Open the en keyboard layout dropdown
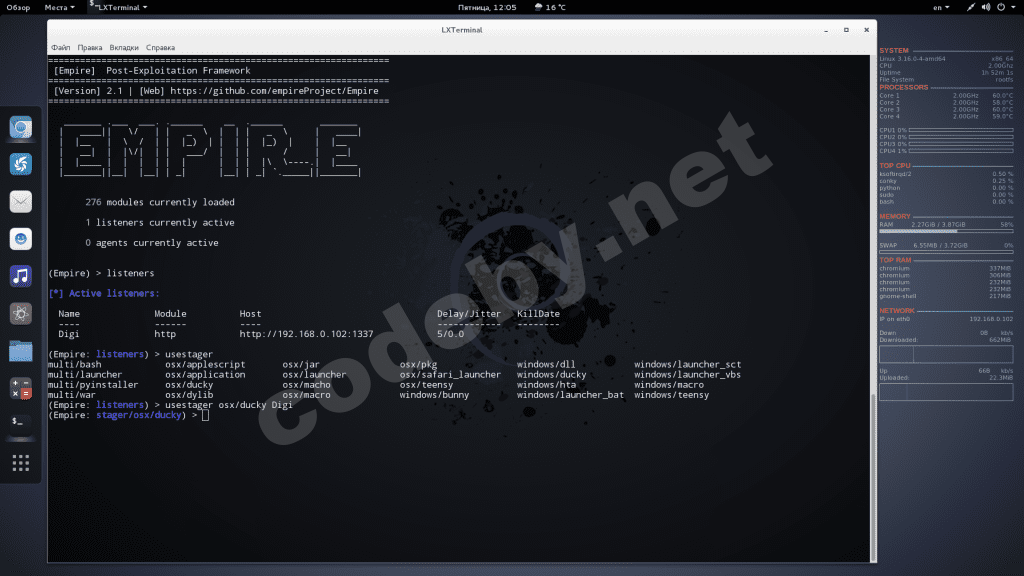The image size is (1024, 576). coord(941,7)
